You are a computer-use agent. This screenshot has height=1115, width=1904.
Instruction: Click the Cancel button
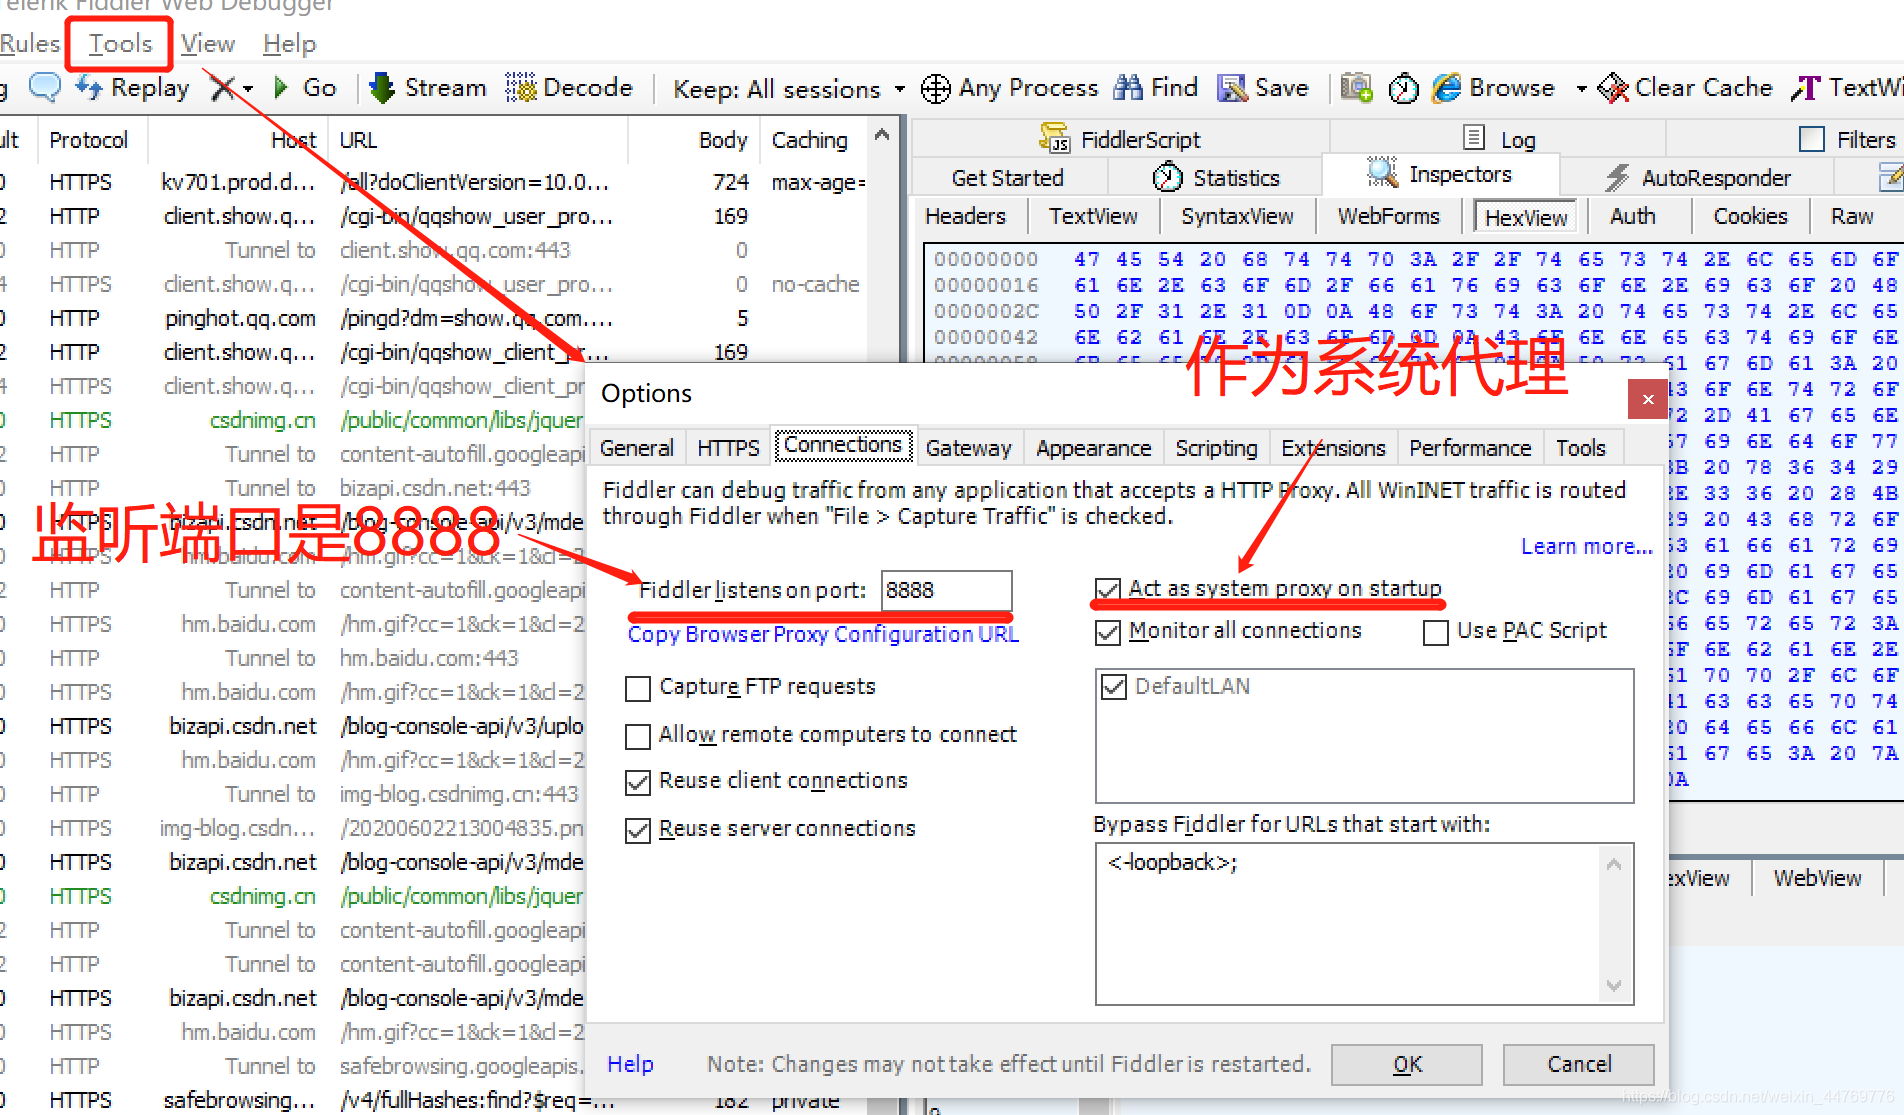[1579, 1064]
